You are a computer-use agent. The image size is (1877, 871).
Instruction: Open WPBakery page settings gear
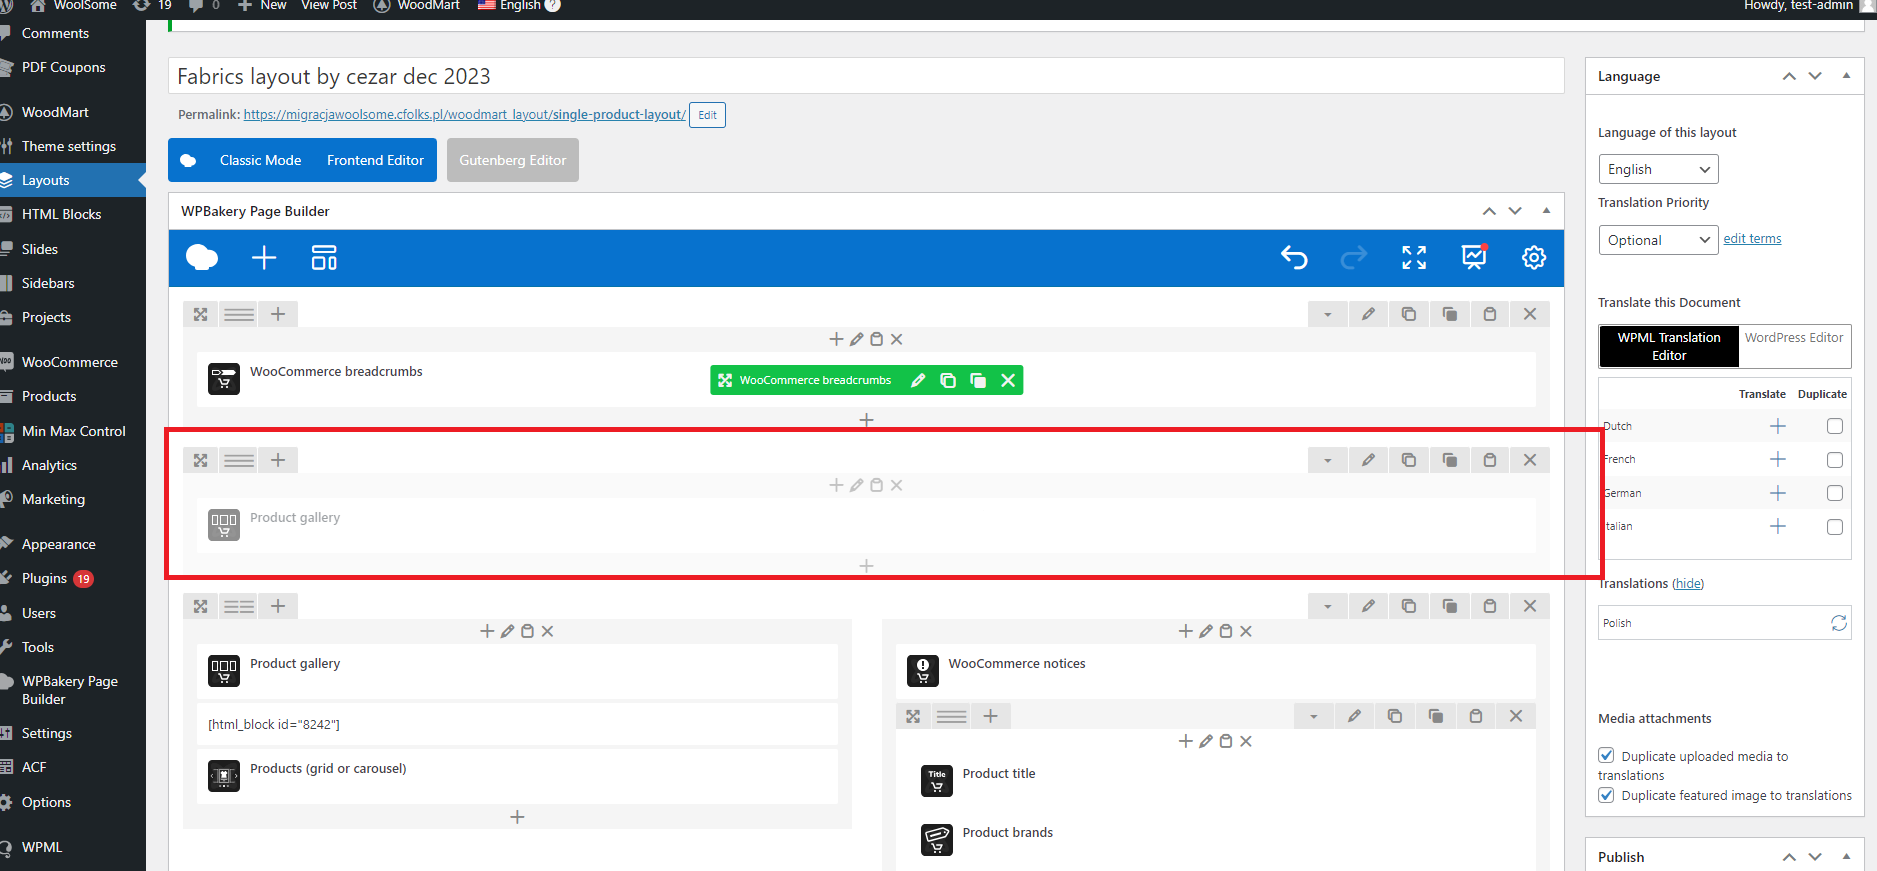(1534, 258)
